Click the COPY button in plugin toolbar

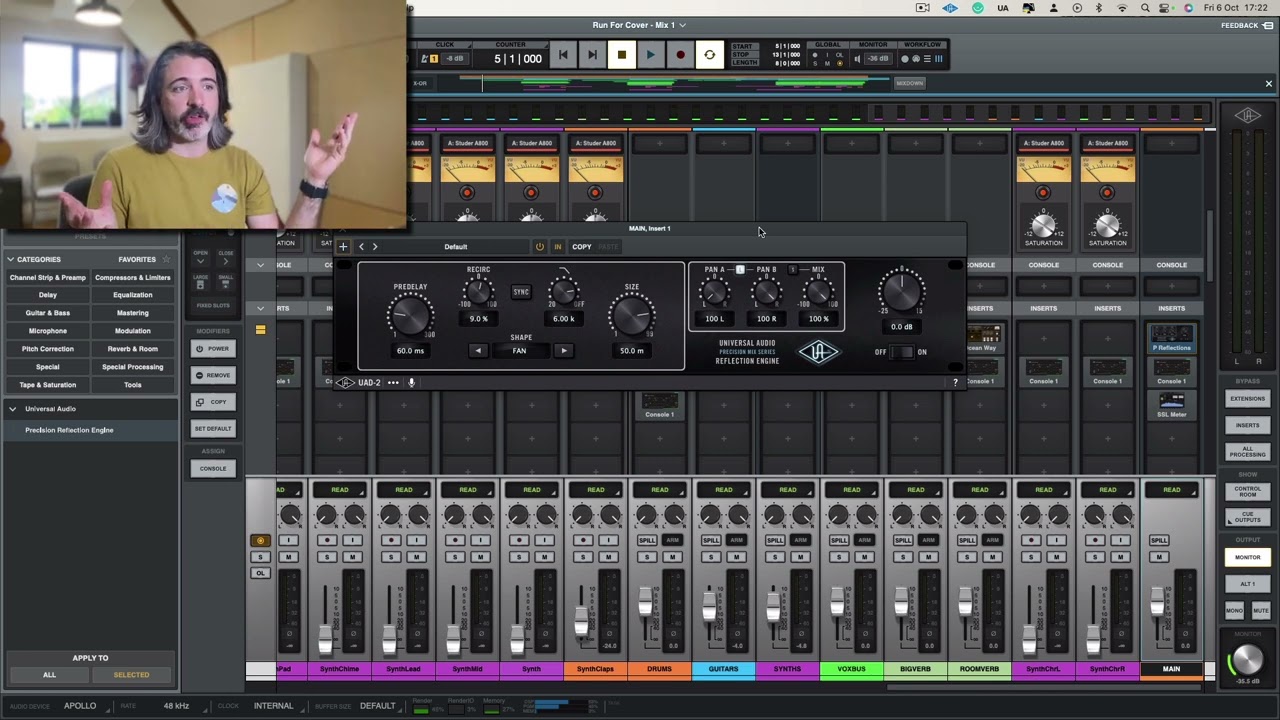point(581,247)
